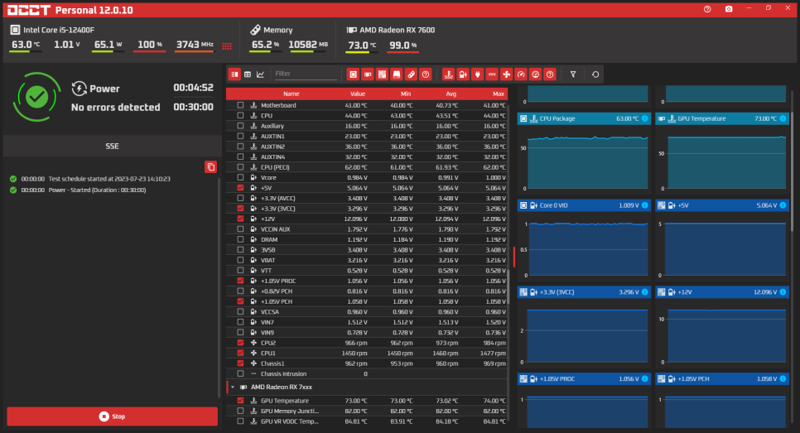Toggle the CPU sensor filter icon
Image resolution: width=800 pixels, height=433 pixels.
pos(353,74)
